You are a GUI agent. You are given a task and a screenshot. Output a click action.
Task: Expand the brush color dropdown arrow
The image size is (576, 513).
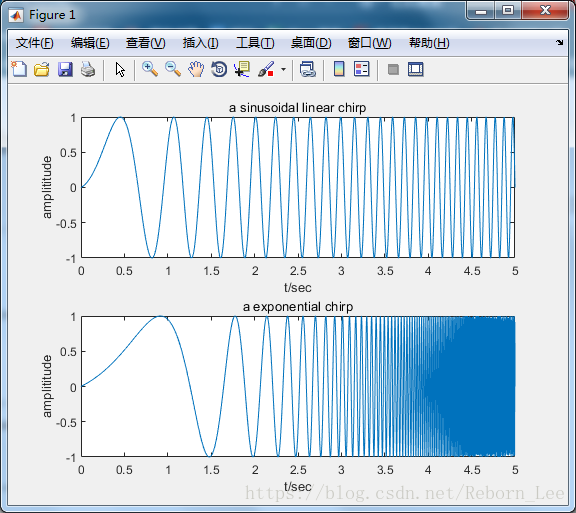283,69
